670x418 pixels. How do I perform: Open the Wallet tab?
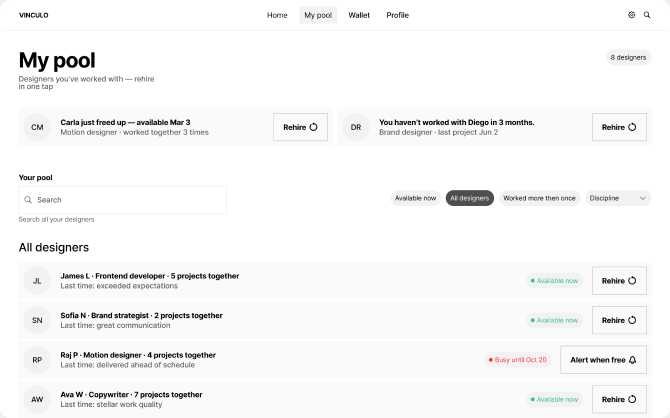click(359, 15)
